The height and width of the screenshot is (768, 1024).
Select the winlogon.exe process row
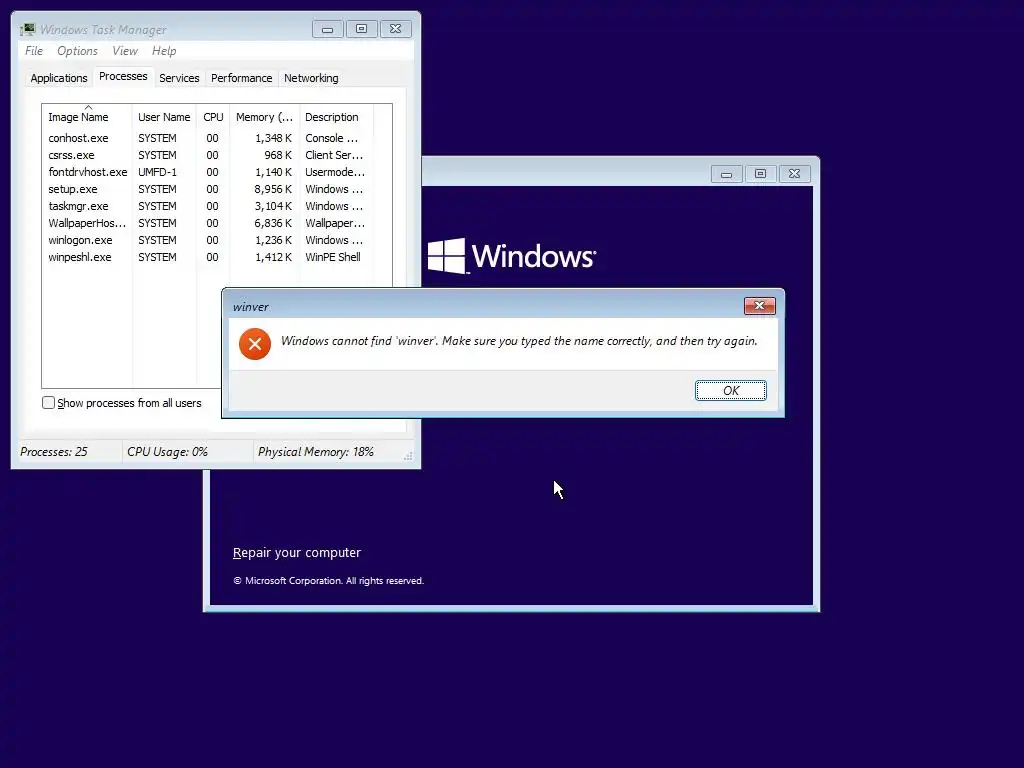coord(209,240)
